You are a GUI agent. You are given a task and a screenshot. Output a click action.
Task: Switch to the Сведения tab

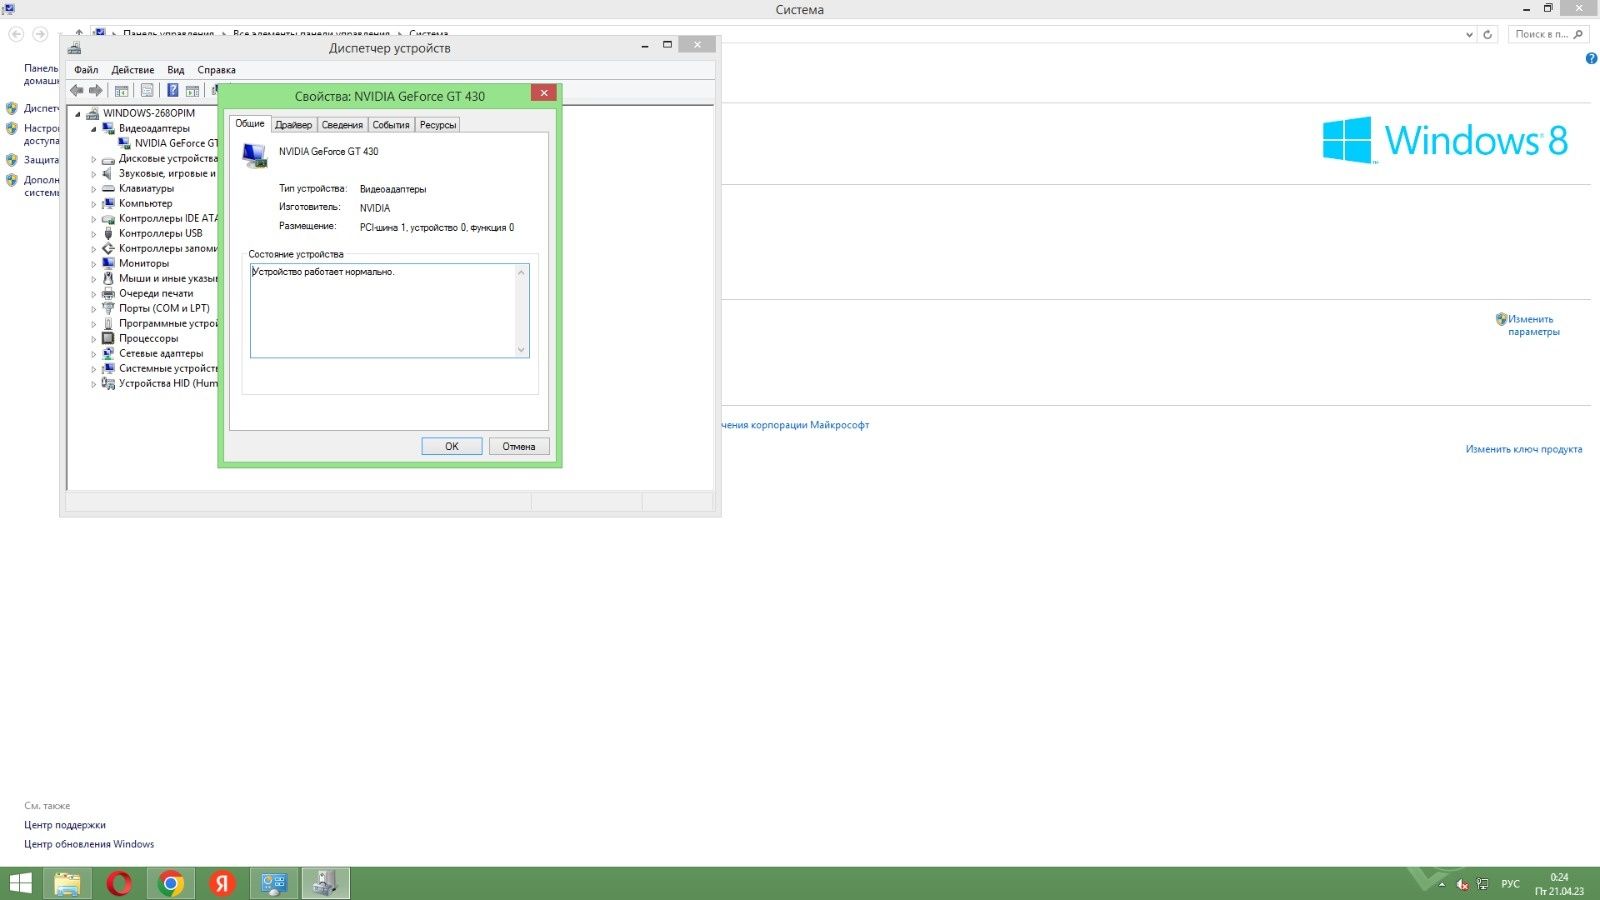click(342, 125)
